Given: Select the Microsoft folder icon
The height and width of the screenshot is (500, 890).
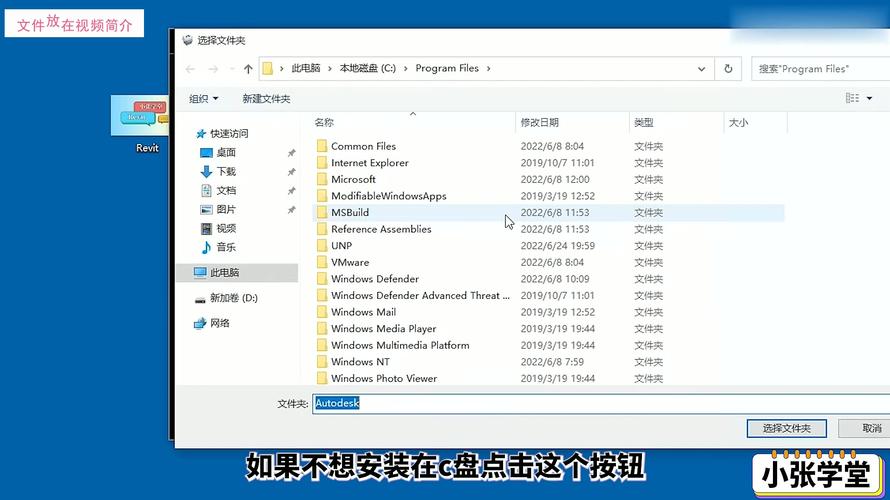Looking at the screenshot, I should point(322,179).
